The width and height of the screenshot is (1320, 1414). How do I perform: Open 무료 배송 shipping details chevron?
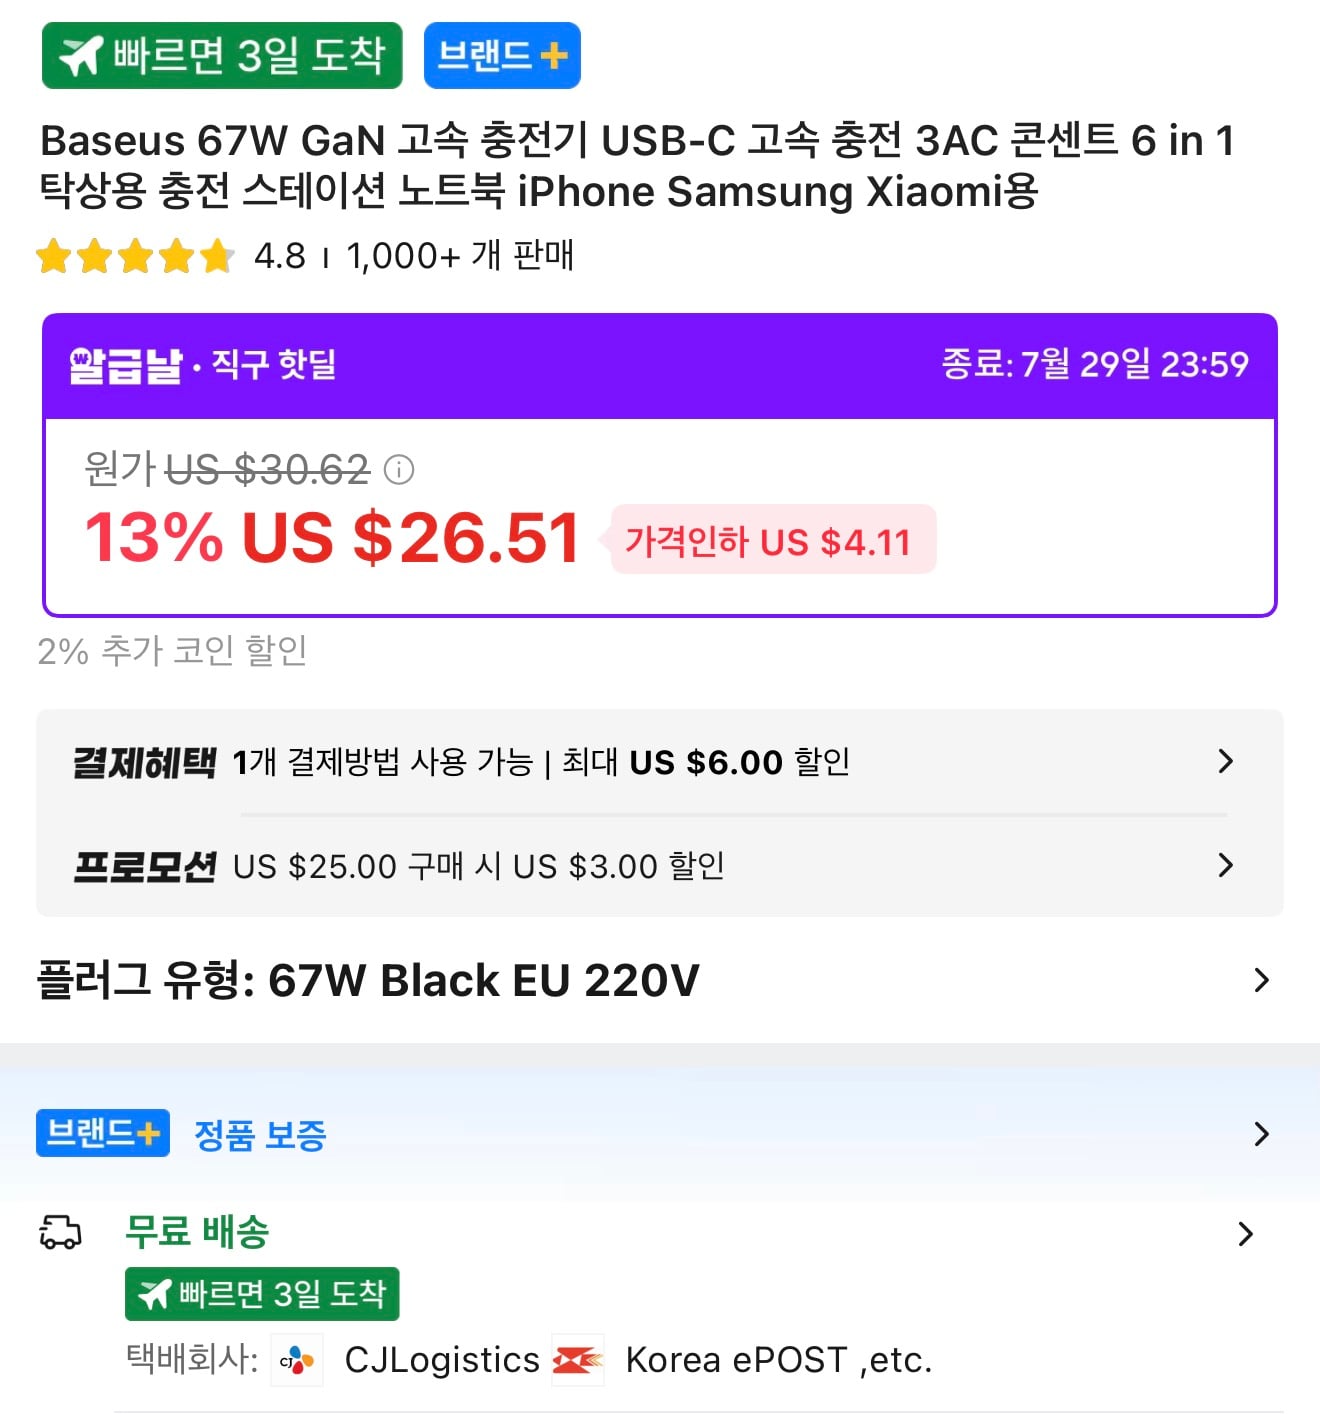pos(1246,1233)
